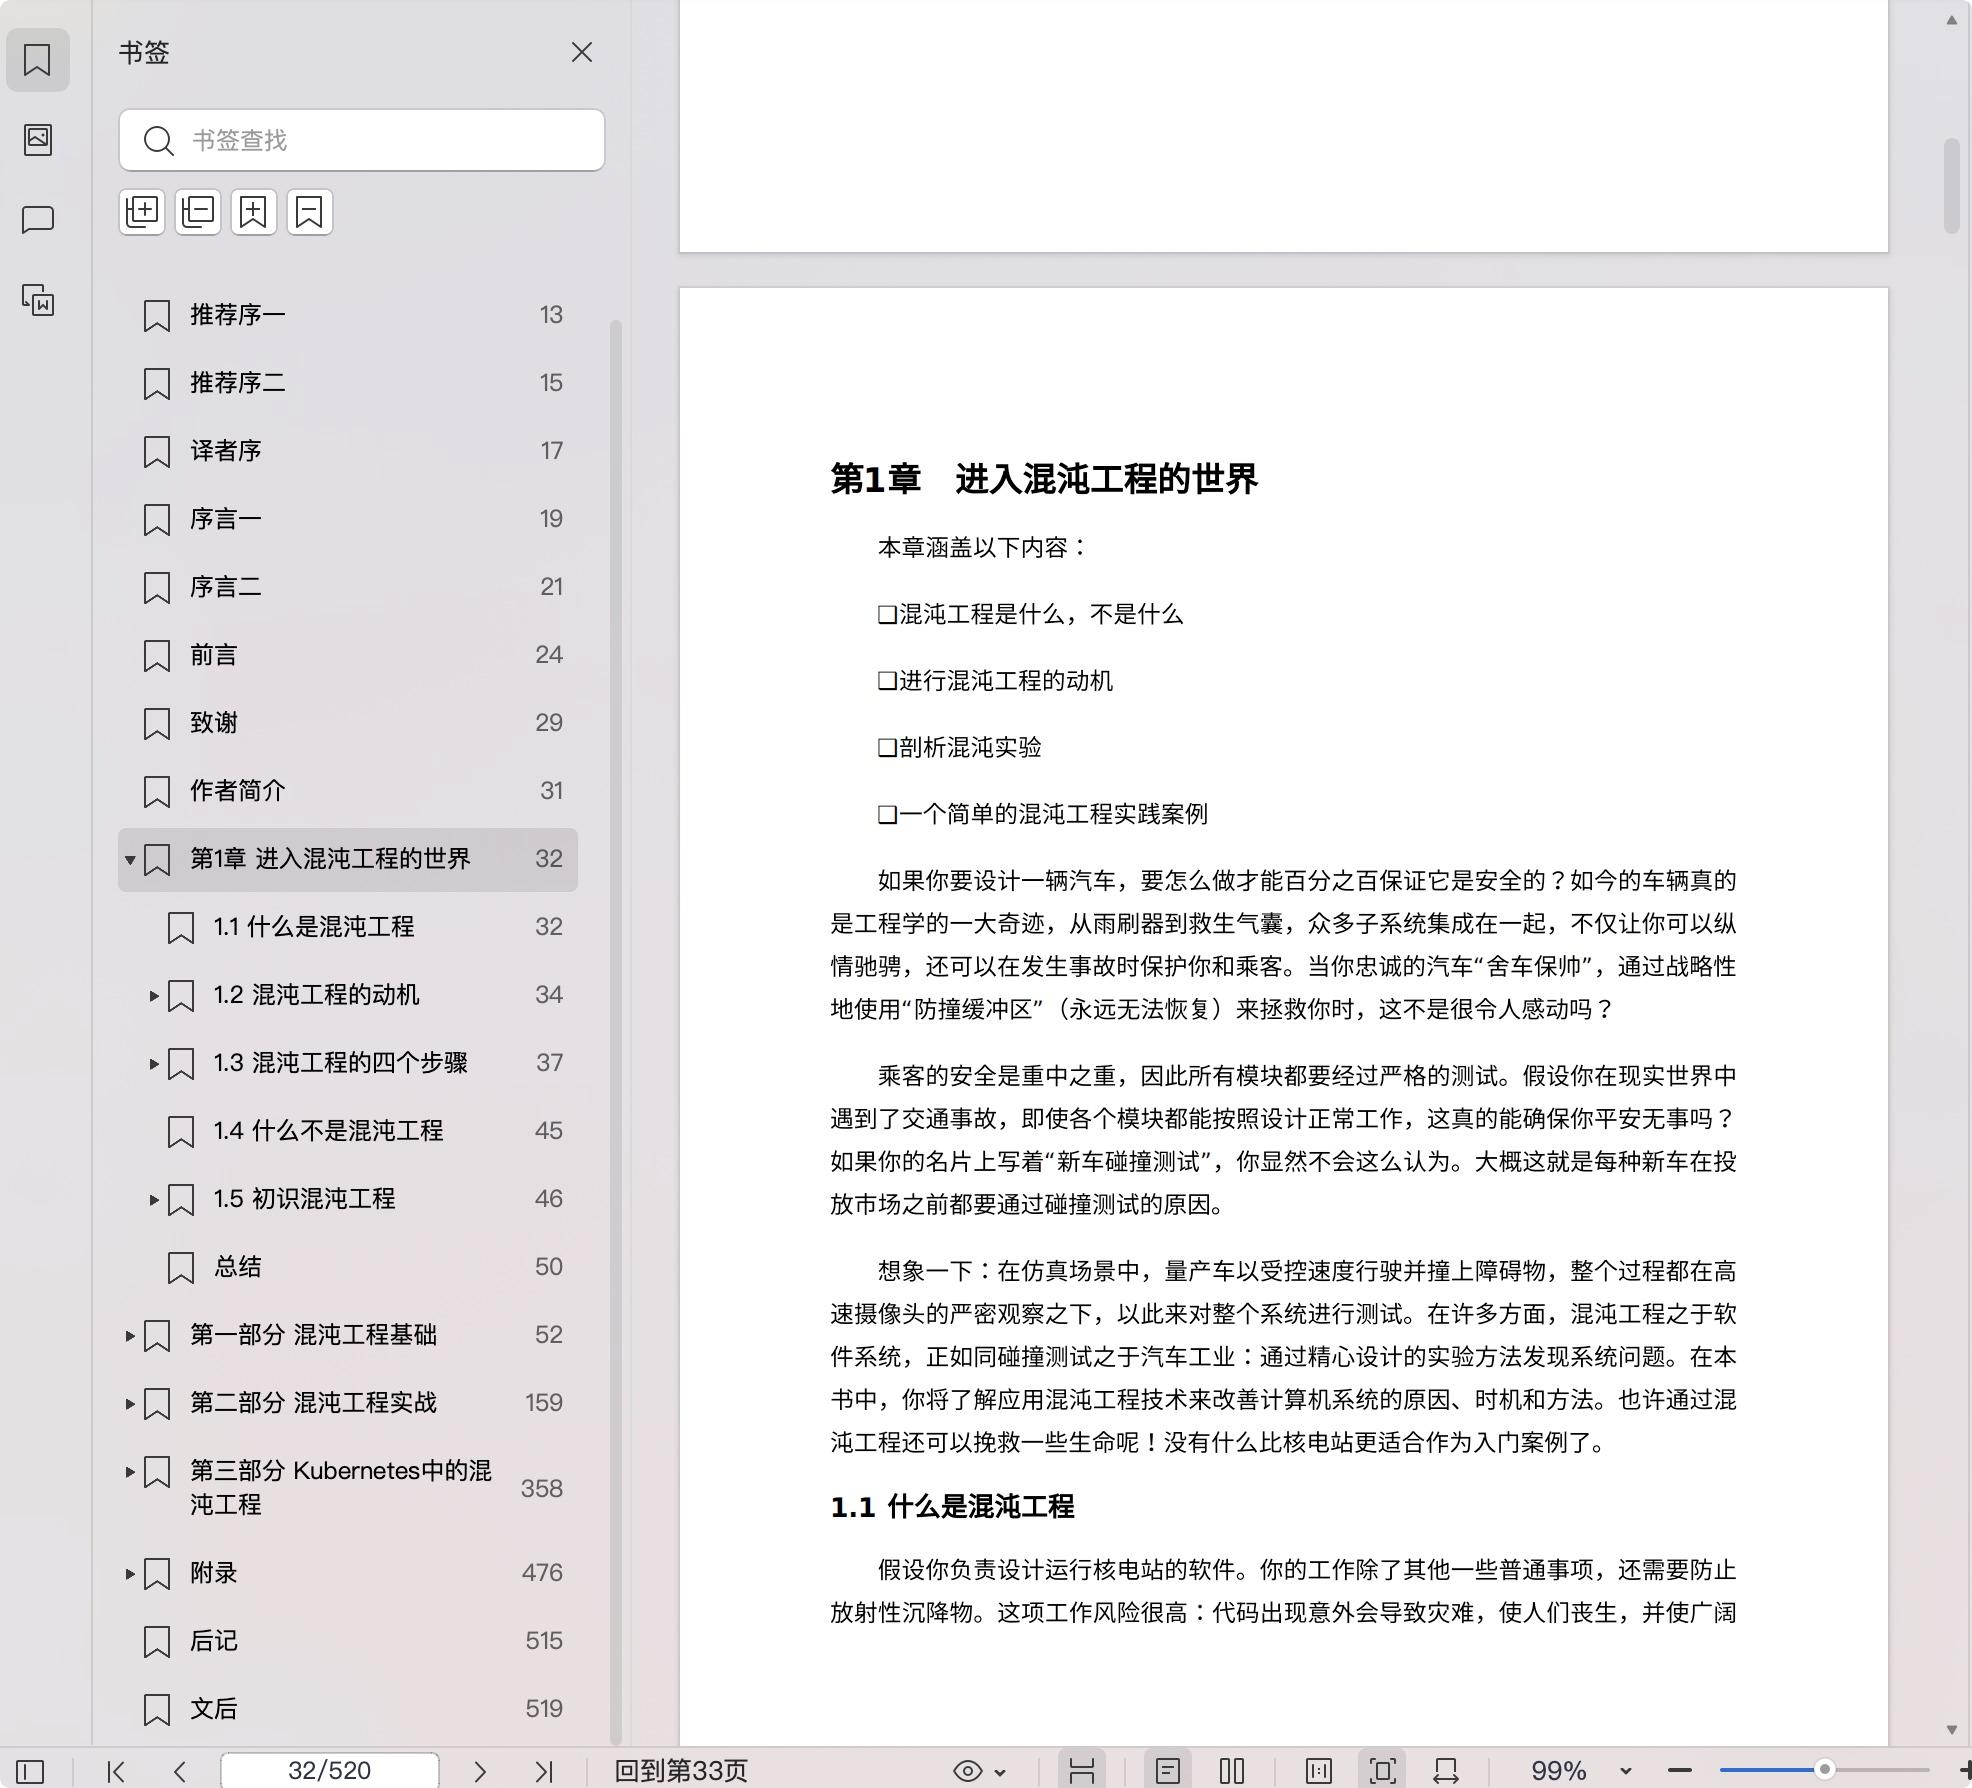Open bookmark 译者序
The width and height of the screenshot is (1972, 1788).
pos(348,451)
